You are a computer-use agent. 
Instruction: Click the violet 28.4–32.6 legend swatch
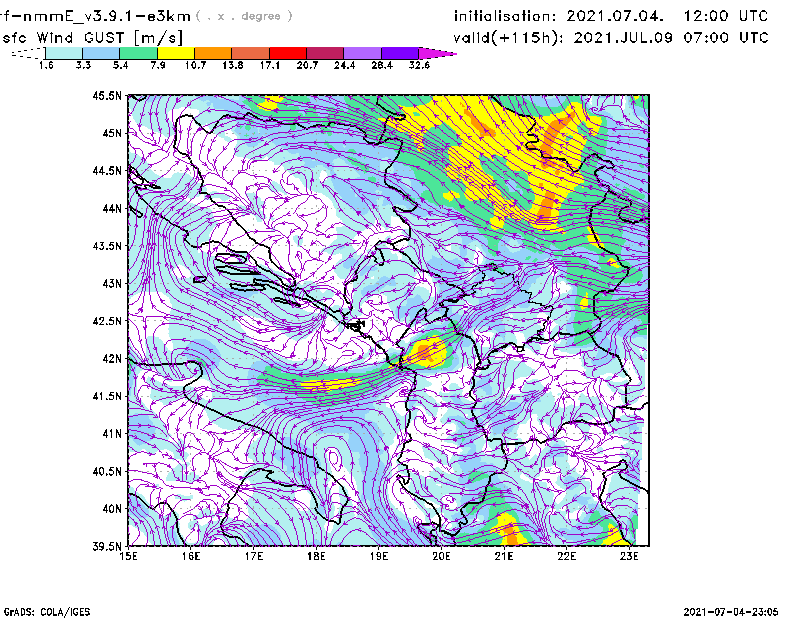pos(400,53)
